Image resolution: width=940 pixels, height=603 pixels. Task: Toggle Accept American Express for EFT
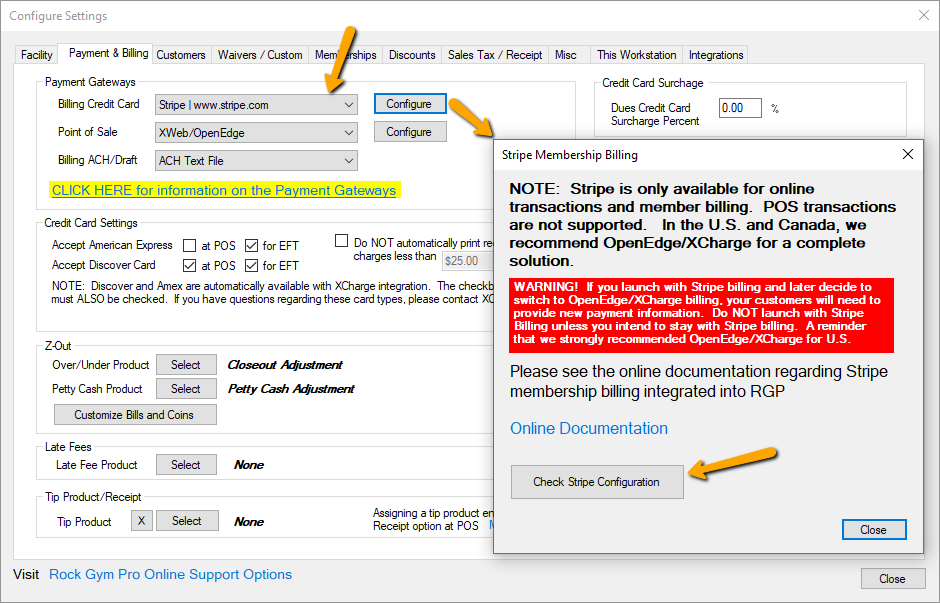point(252,246)
